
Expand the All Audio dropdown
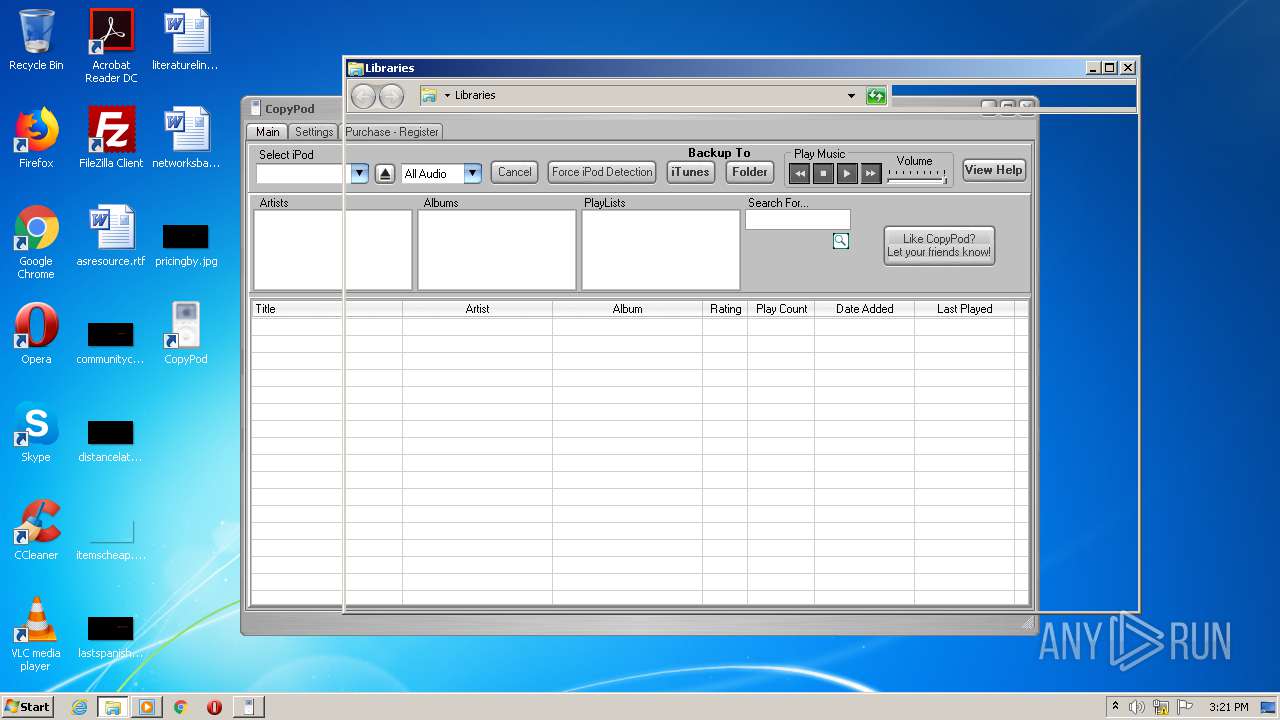[473, 174]
